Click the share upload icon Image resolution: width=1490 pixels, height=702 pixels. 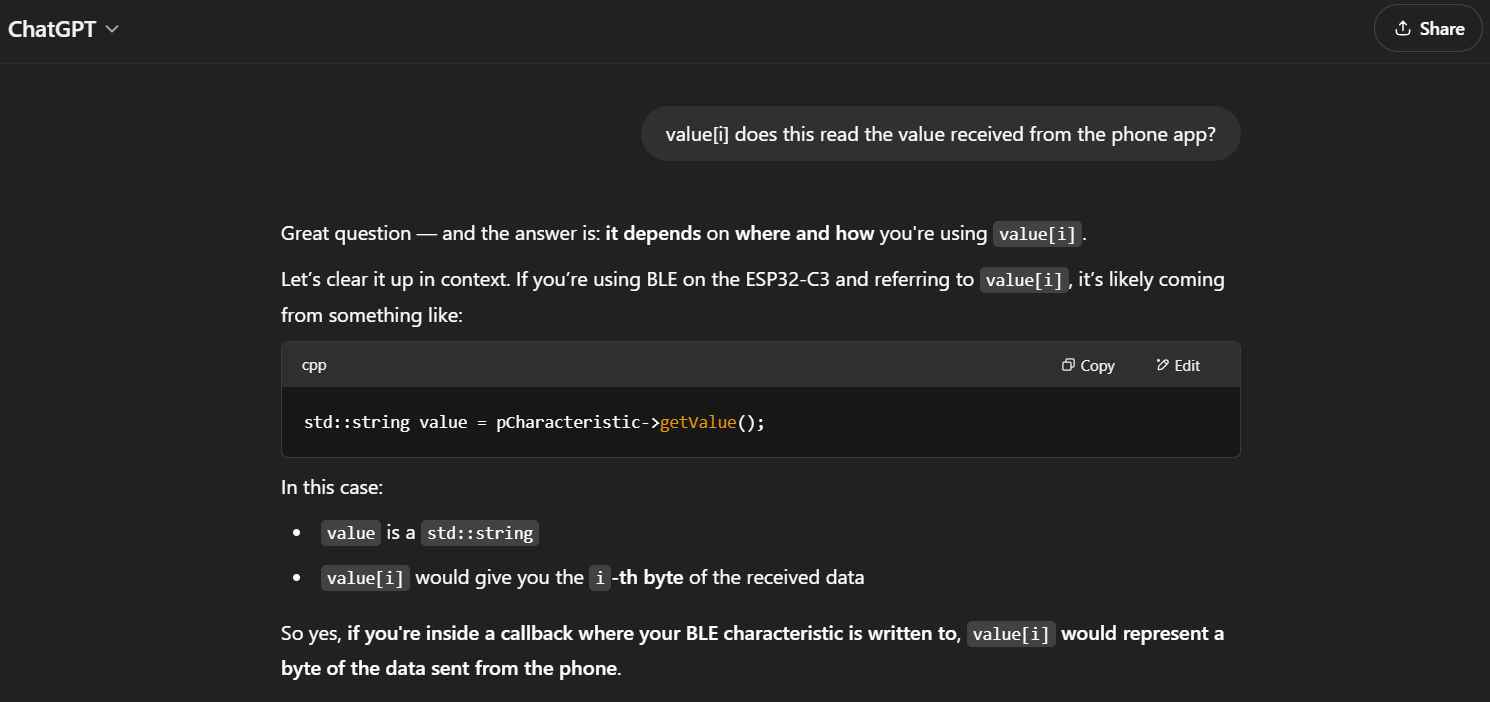[1403, 28]
